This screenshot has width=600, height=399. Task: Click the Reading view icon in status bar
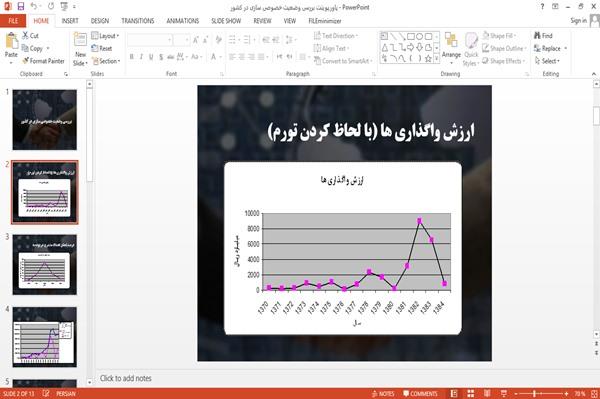[x=487, y=393]
